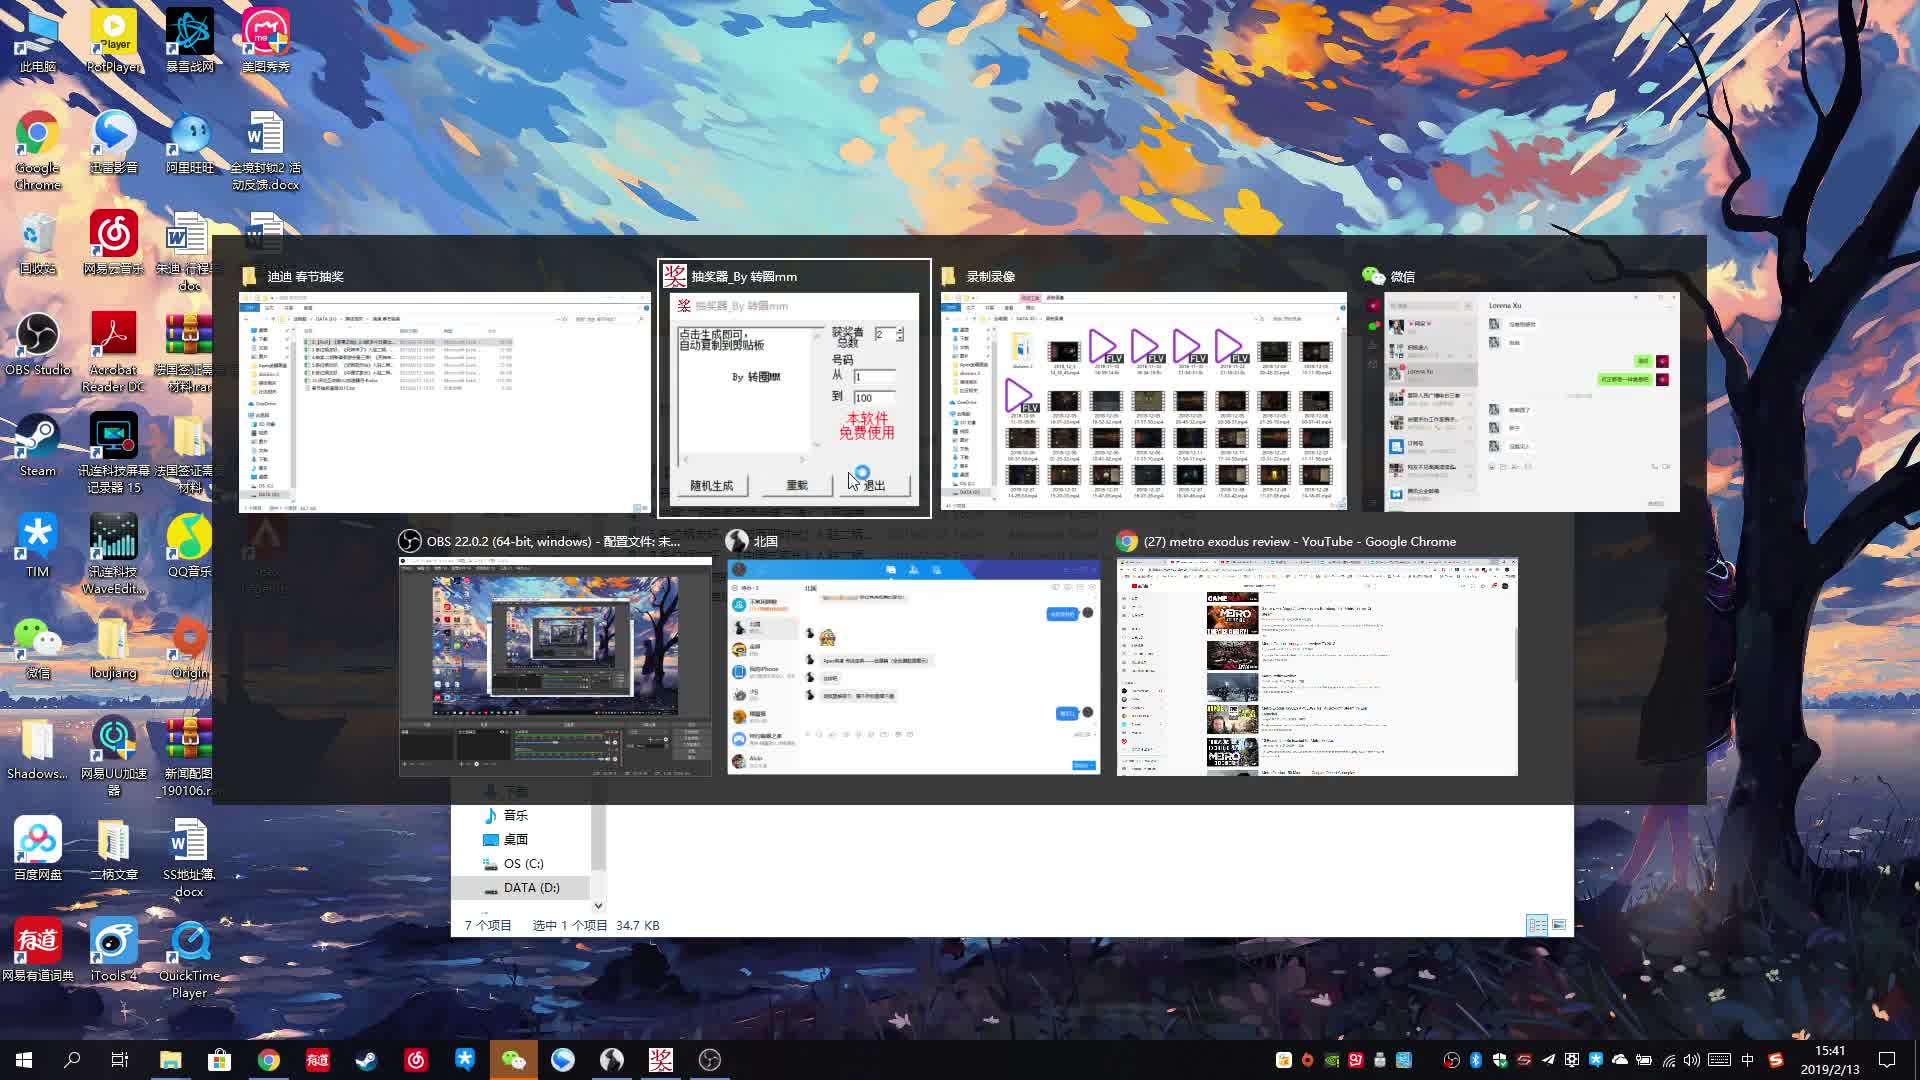Screen dimensions: 1920x1080
Task: Select the QQ音乐 desktop icon
Action: [190, 547]
